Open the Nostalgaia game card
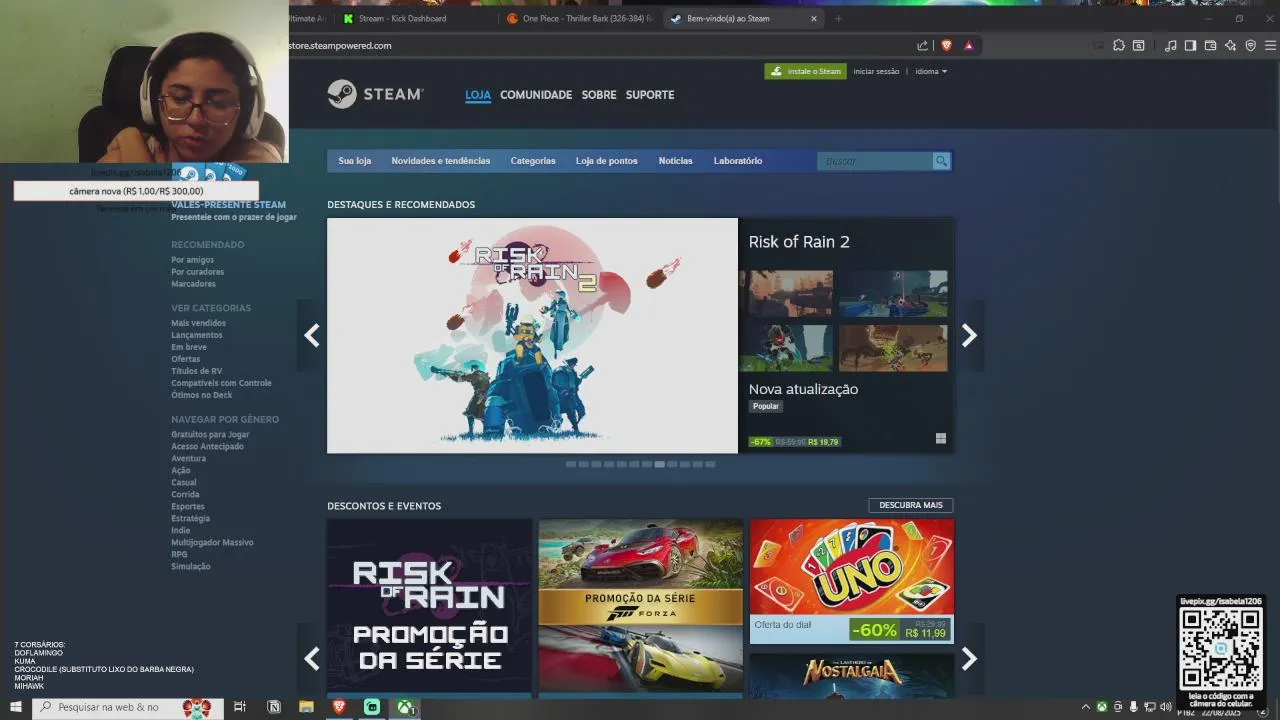This screenshot has height=720, width=1280. coord(852,675)
